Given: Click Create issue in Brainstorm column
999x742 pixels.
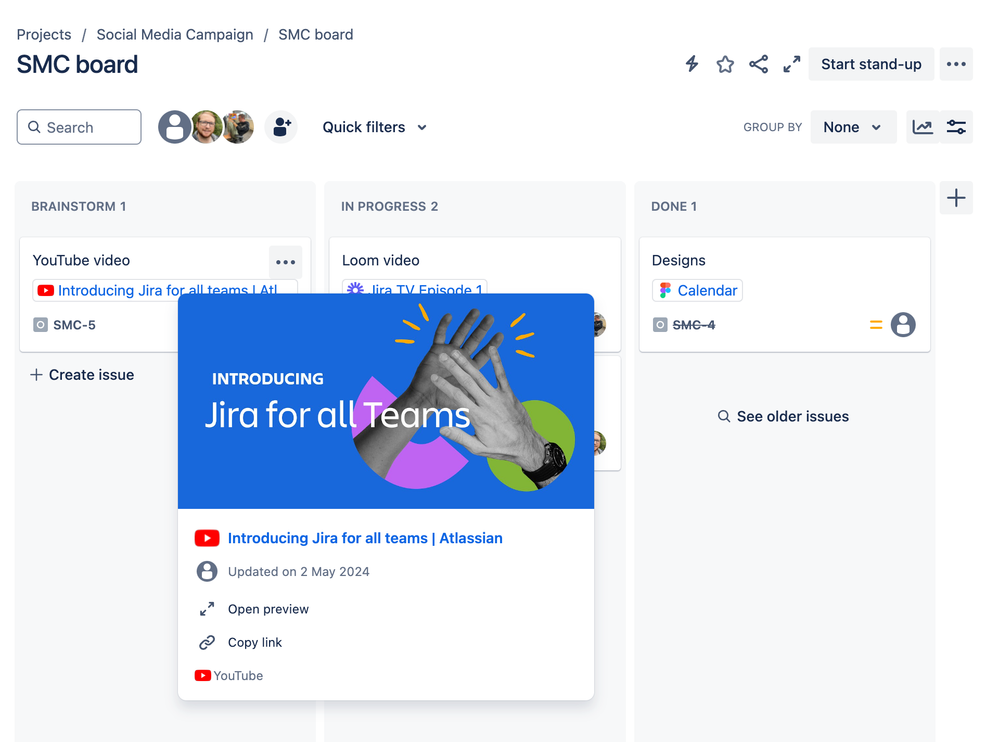Looking at the screenshot, I should pyautogui.click(x=82, y=375).
